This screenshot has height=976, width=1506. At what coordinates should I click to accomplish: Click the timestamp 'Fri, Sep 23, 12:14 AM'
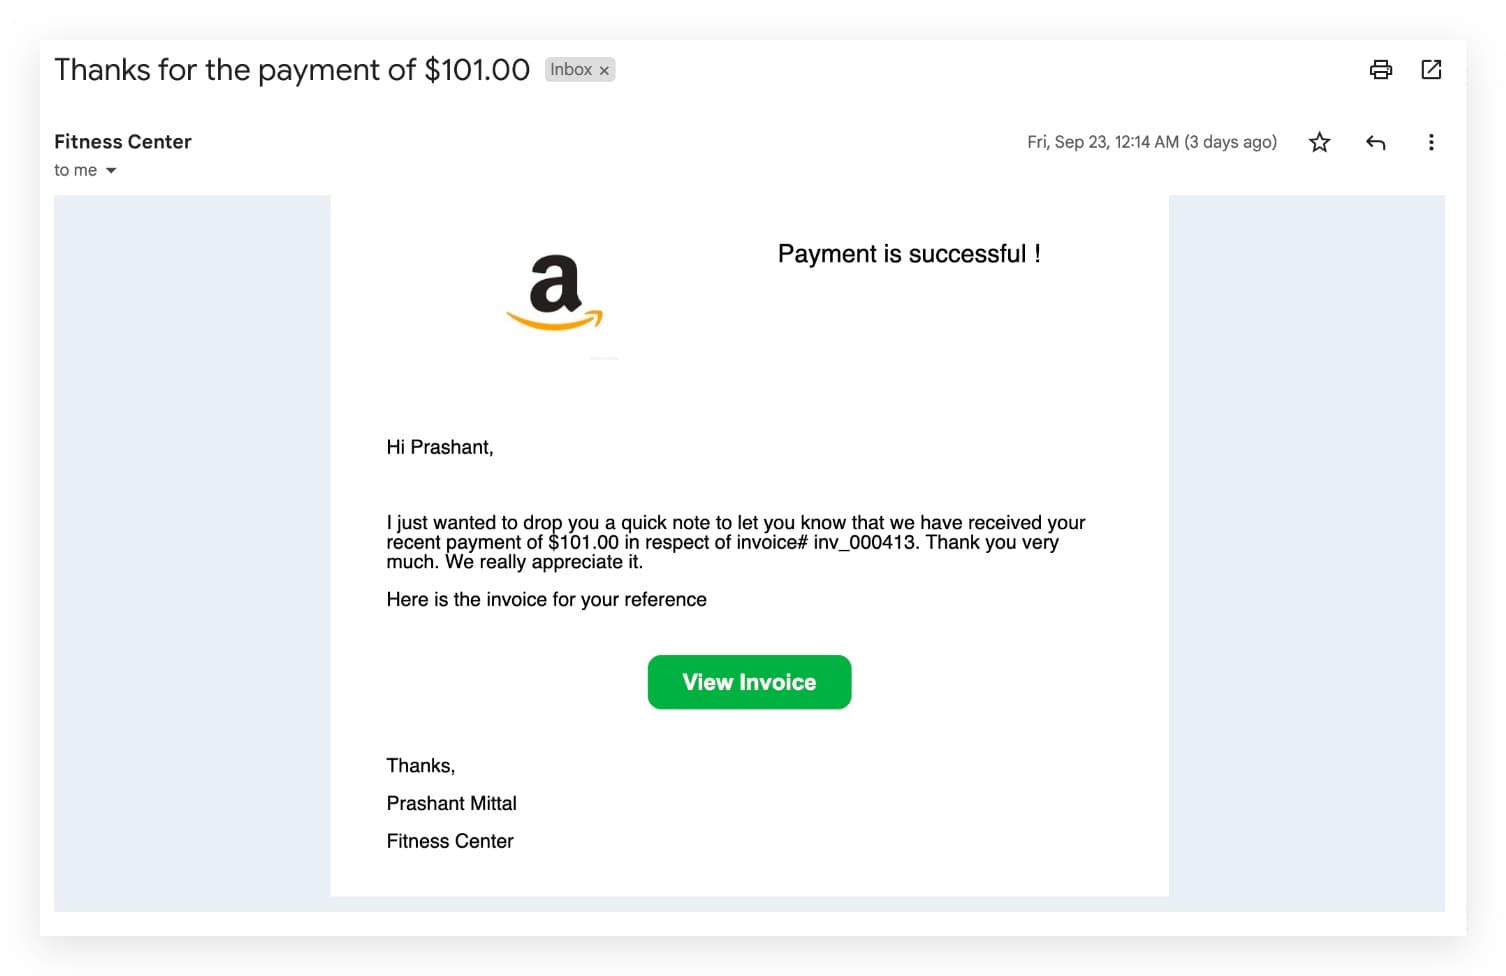(x=1150, y=142)
